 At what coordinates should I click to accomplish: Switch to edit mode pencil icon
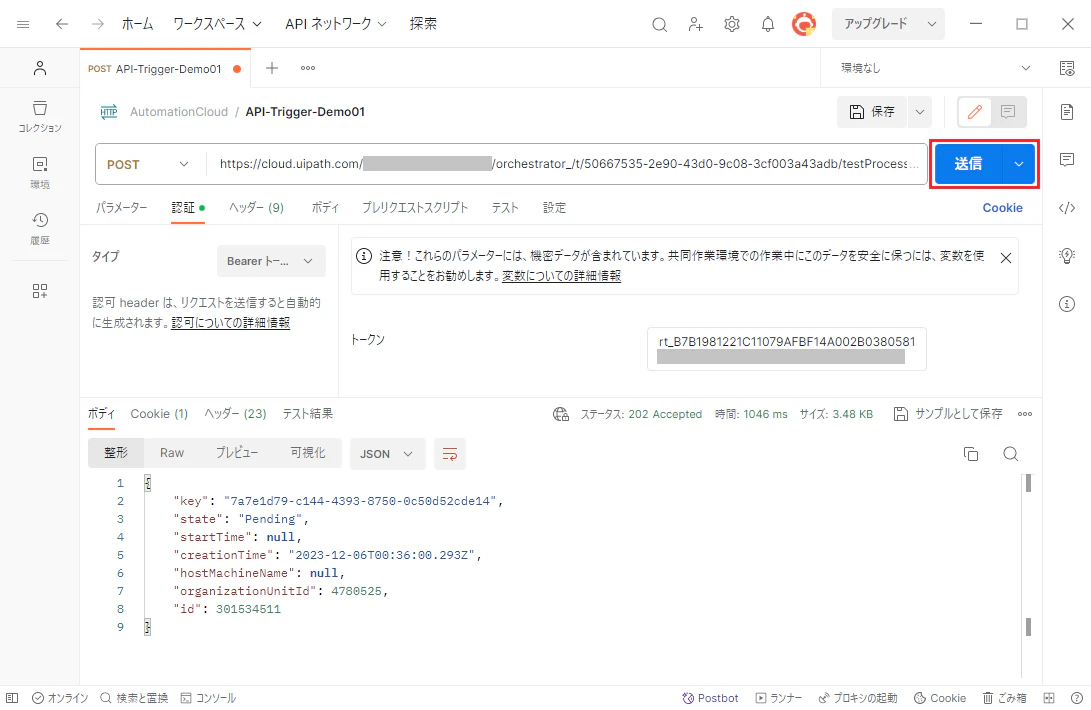click(975, 111)
